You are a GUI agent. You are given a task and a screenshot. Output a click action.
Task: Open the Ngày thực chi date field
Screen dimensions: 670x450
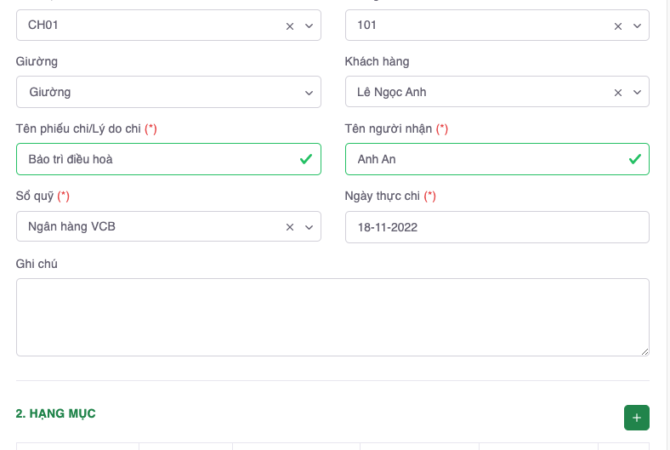pyautogui.click(x=496, y=227)
